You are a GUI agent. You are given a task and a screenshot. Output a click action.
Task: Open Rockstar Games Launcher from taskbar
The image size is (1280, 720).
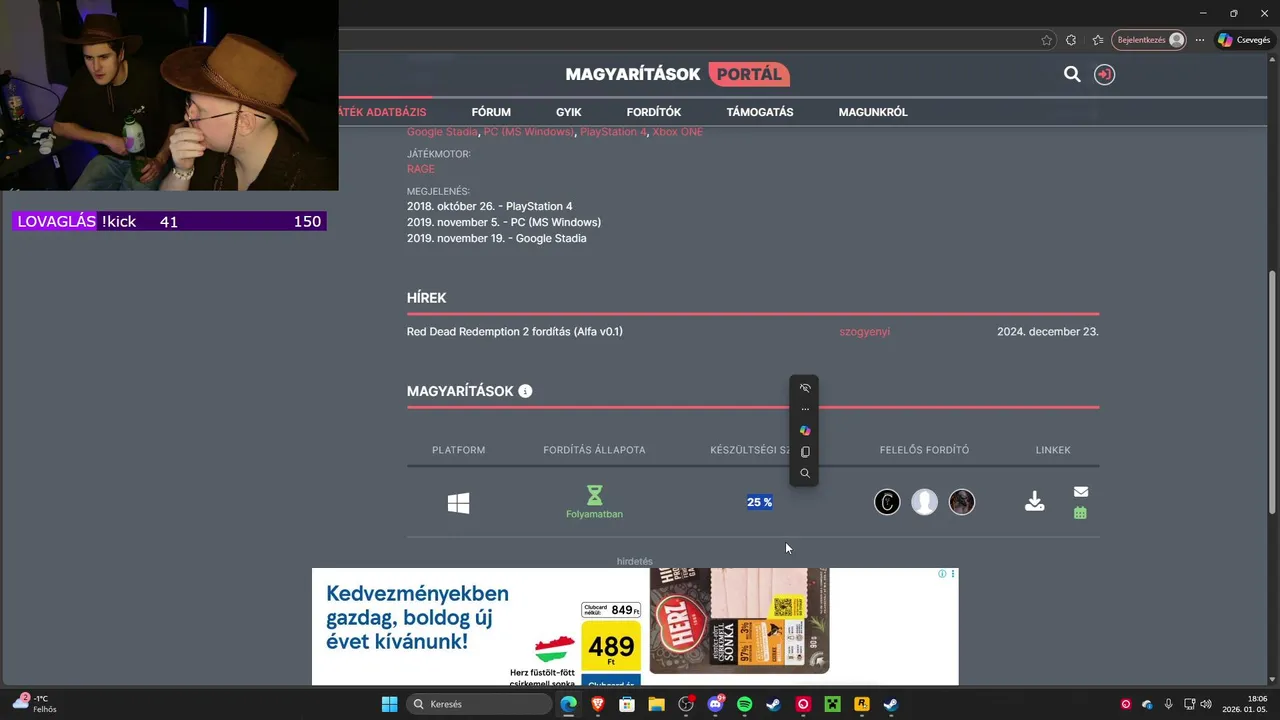tap(861, 704)
